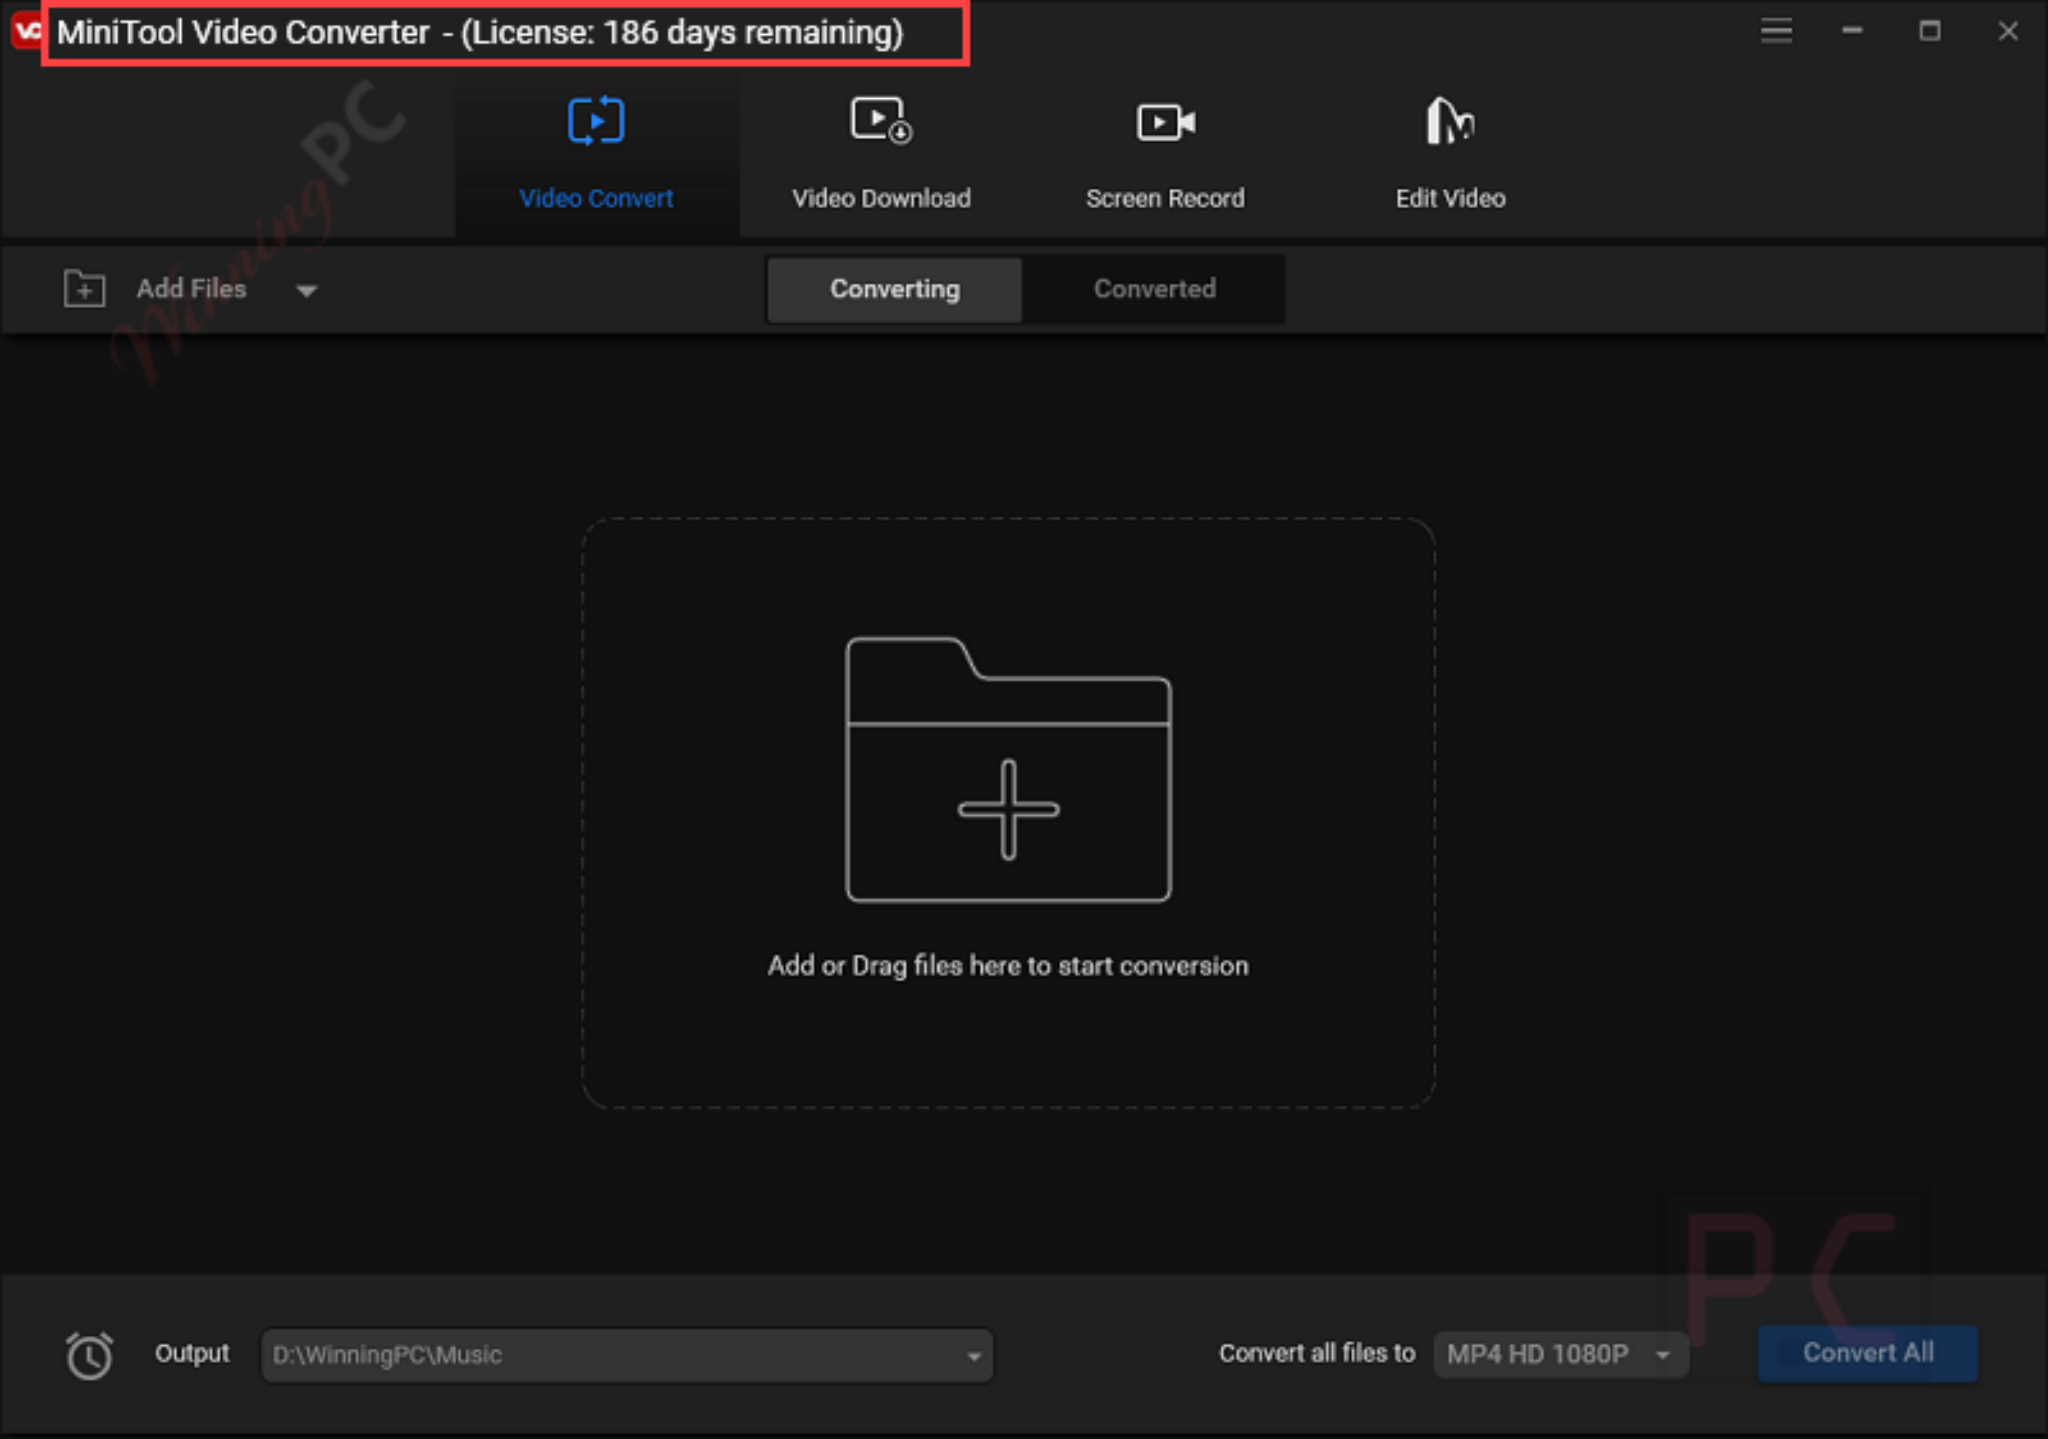The width and height of the screenshot is (2048, 1439).
Task: Click the Output label
Action: pyautogui.click(x=191, y=1354)
